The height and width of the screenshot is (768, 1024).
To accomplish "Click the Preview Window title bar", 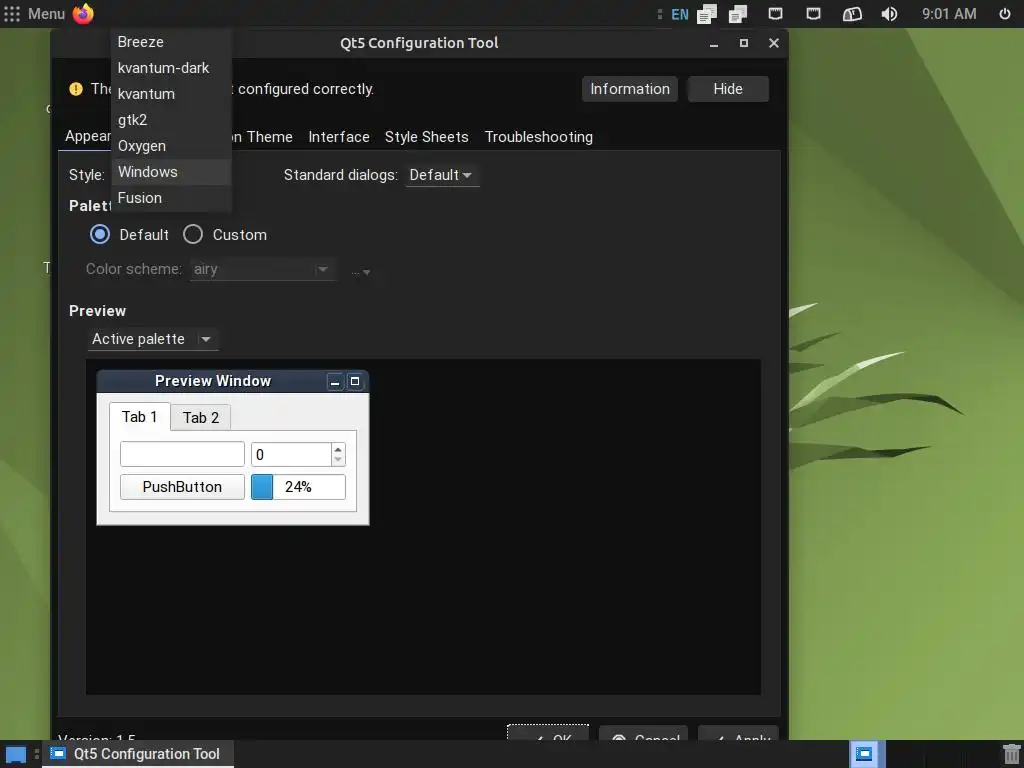I will (x=212, y=381).
